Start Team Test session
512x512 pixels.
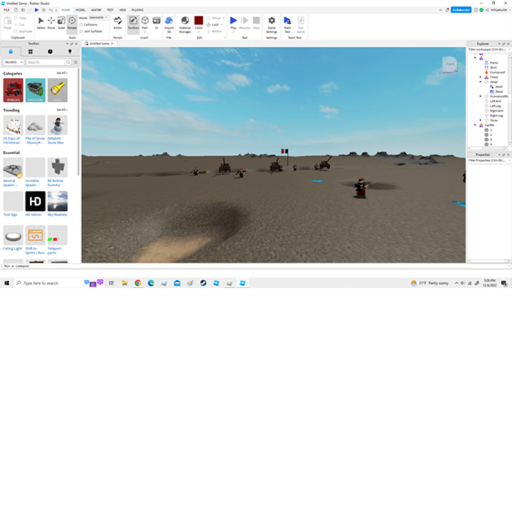[287, 24]
